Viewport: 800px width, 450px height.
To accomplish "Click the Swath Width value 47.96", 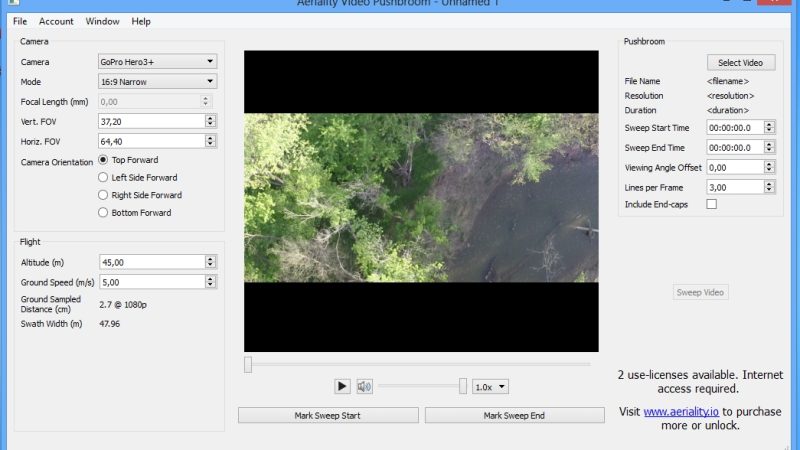I will (x=110, y=323).
